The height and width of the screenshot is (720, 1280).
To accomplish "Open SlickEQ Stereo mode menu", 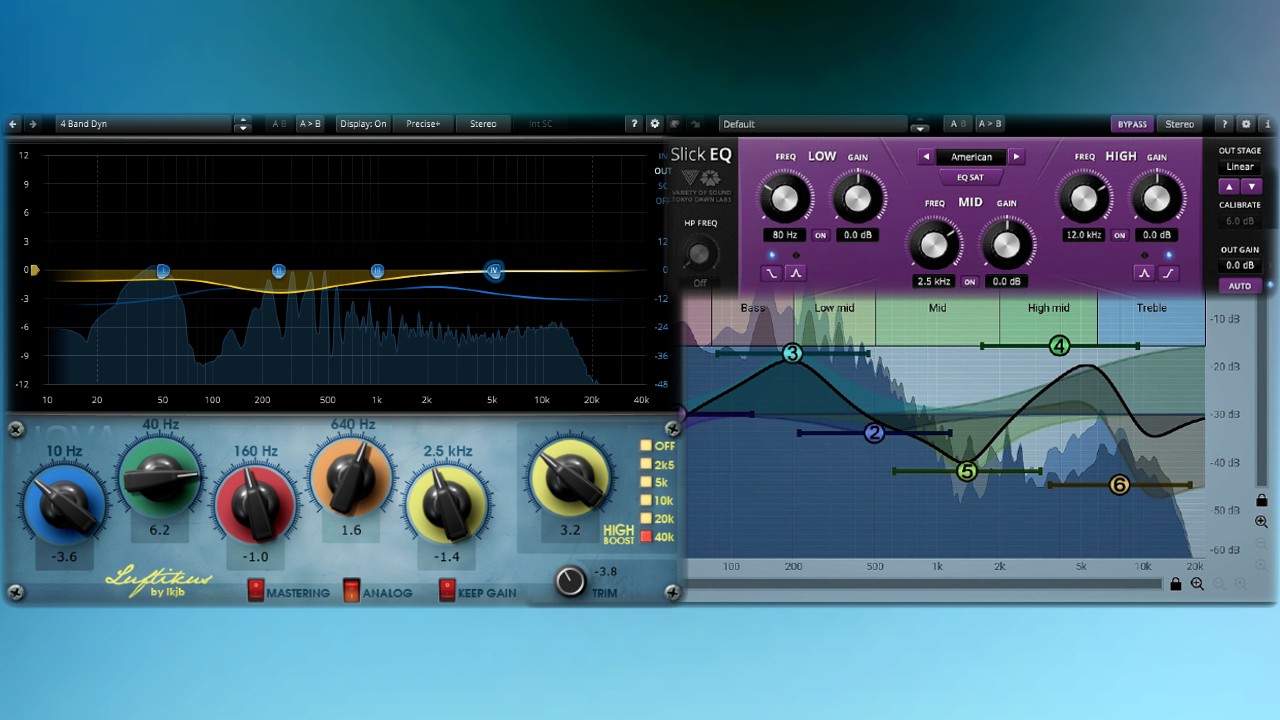I will pyautogui.click(x=1180, y=124).
